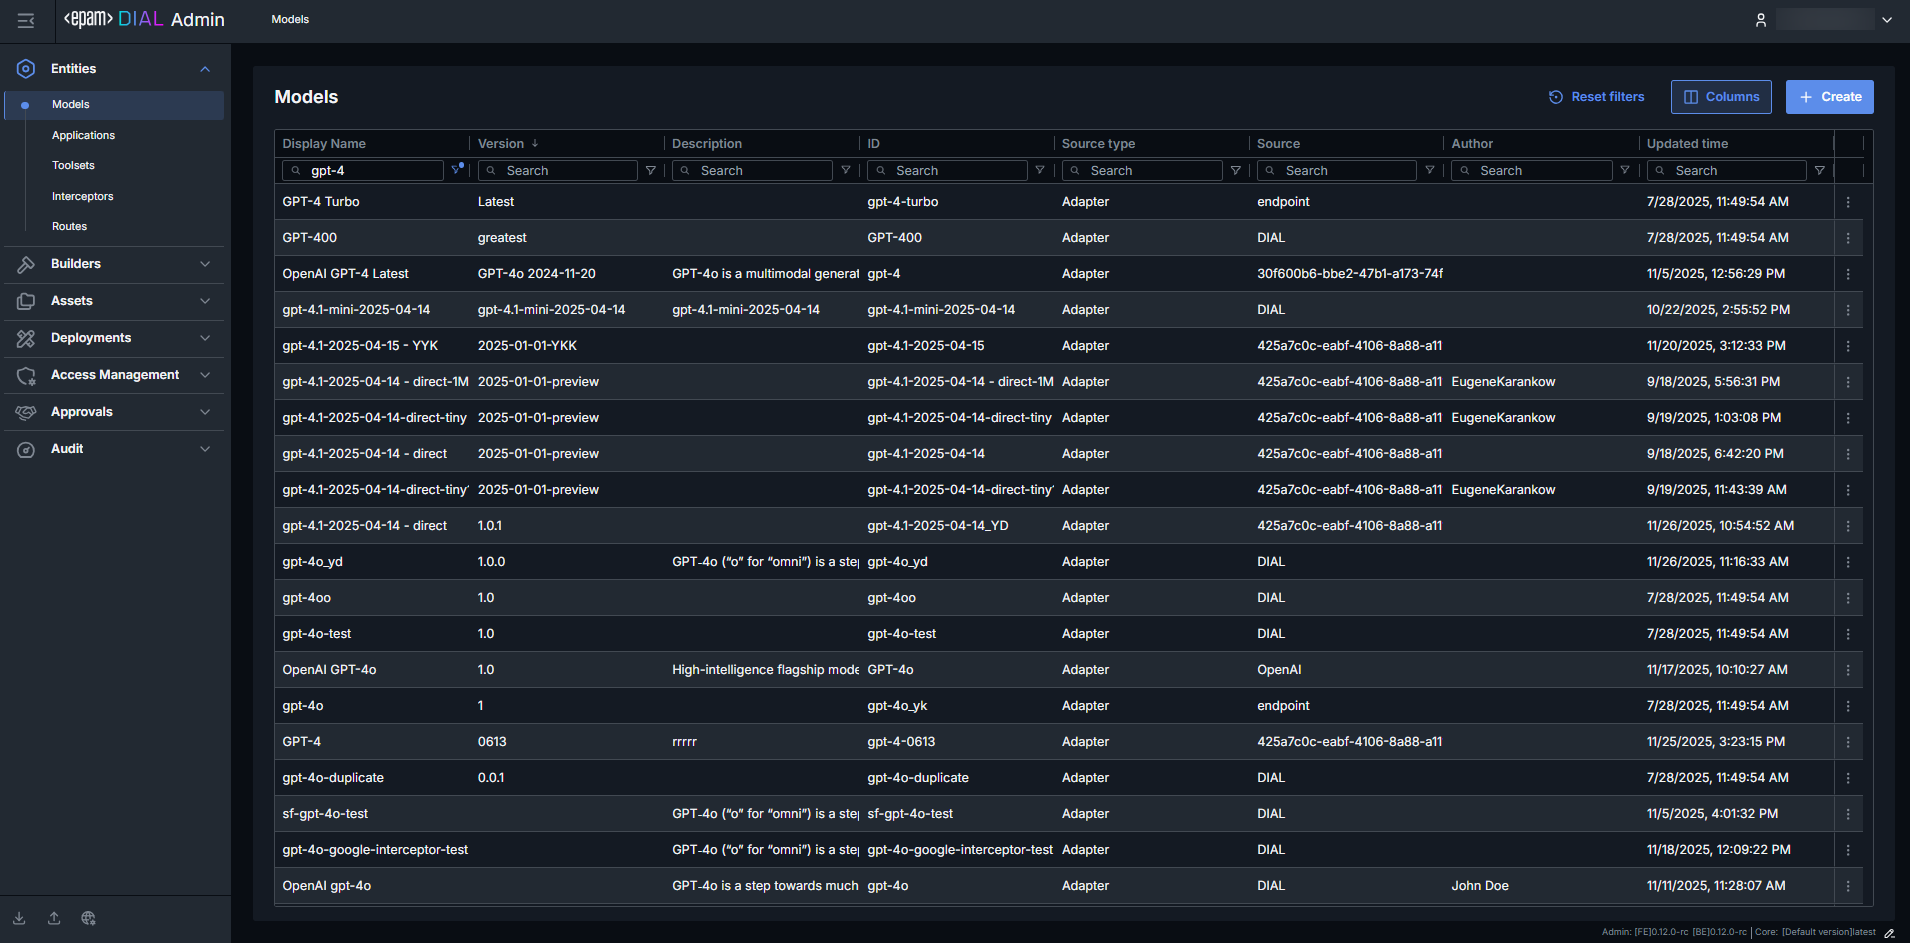Collapse the Entities section
The width and height of the screenshot is (1910, 943).
pyautogui.click(x=205, y=69)
